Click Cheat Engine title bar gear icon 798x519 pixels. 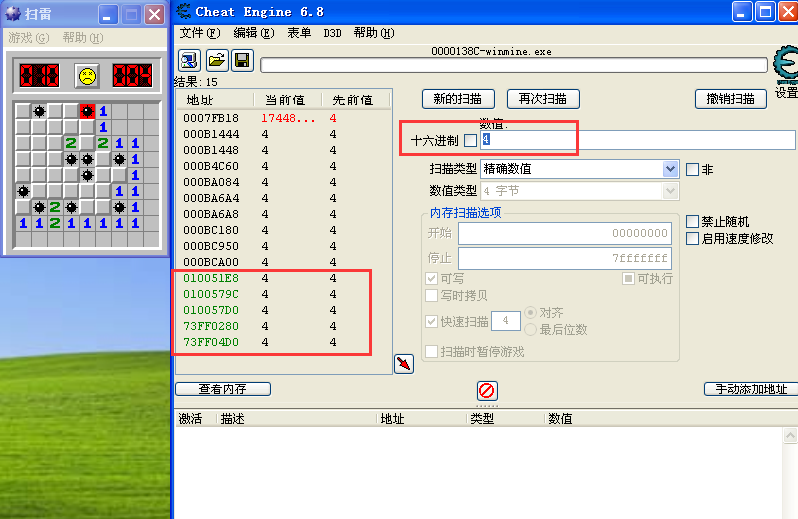point(183,11)
